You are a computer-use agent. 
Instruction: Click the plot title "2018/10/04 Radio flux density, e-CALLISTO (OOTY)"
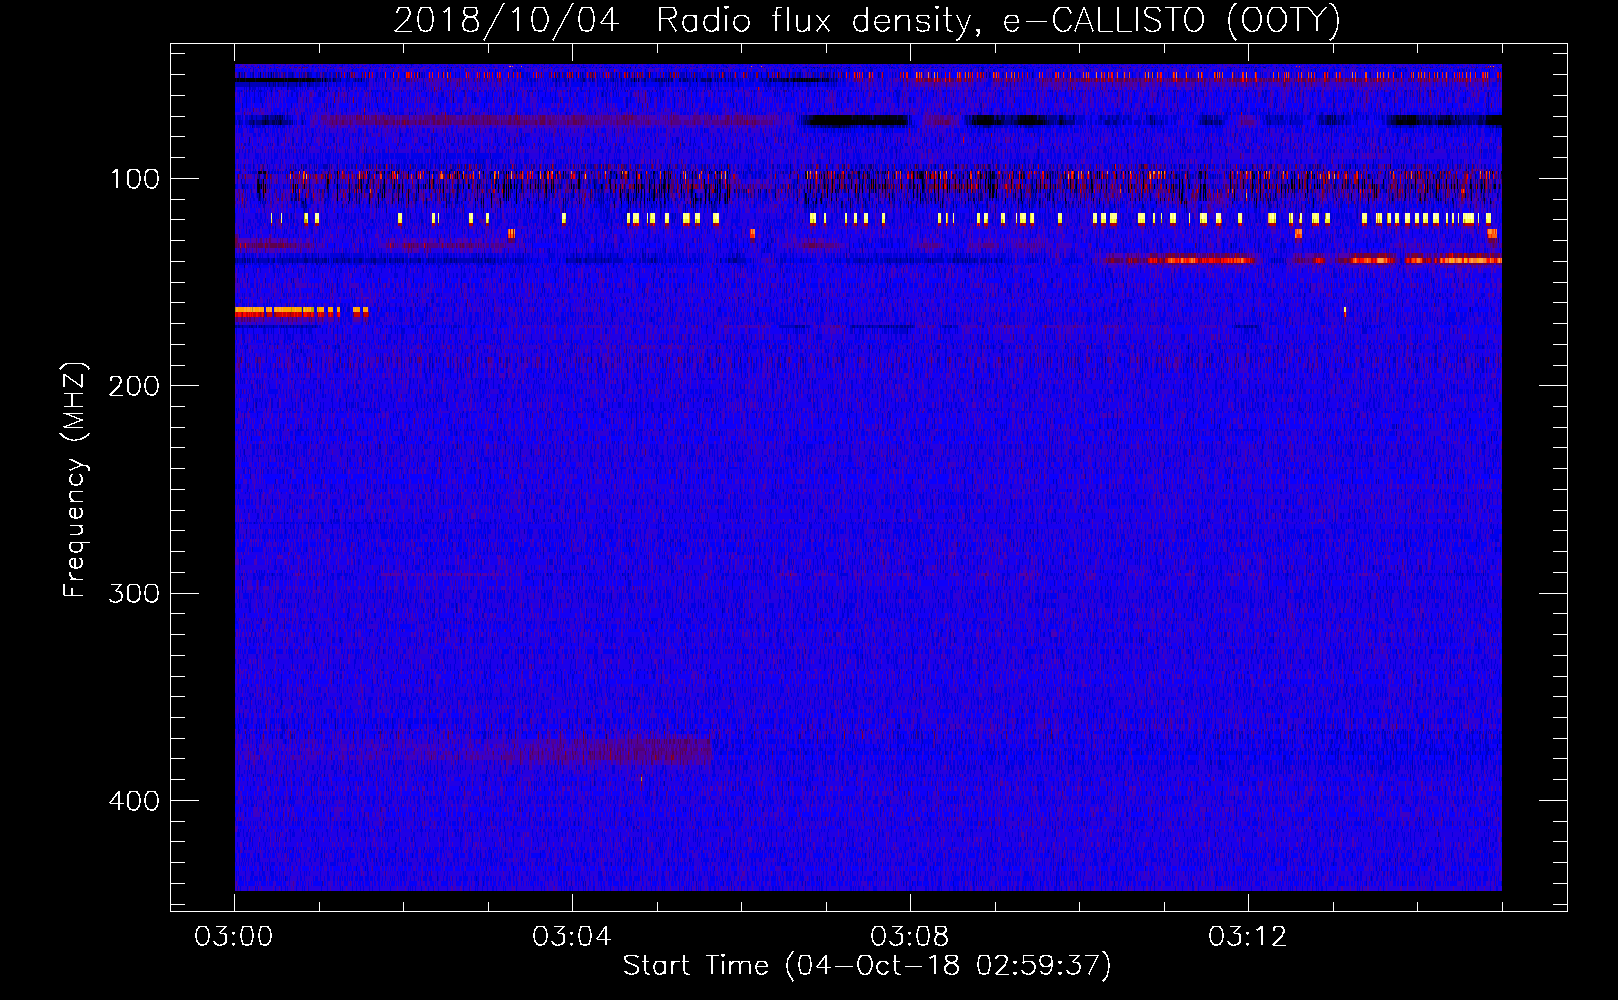pos(867,20)
